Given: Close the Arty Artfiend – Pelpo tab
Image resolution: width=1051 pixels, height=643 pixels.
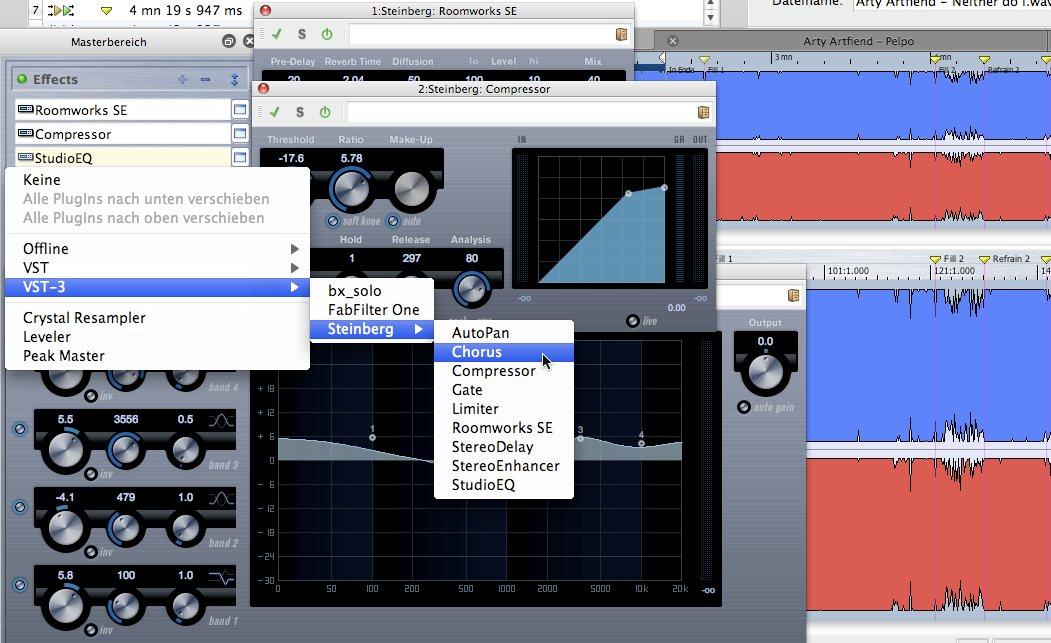Looking at the screenshot, I should pos(673,41).
